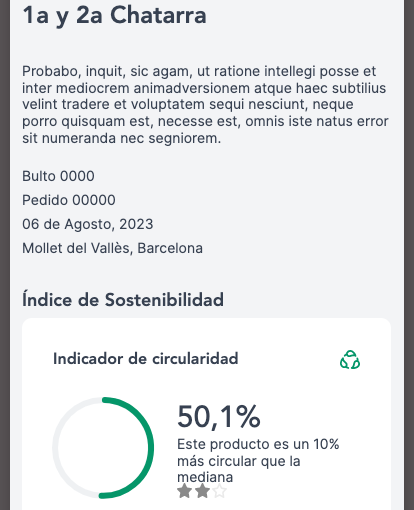The image size is (414, 510).
Task: Click the 'Indicador de circularidad' card title
Action: pyautogui.click(x=146, y=359)
